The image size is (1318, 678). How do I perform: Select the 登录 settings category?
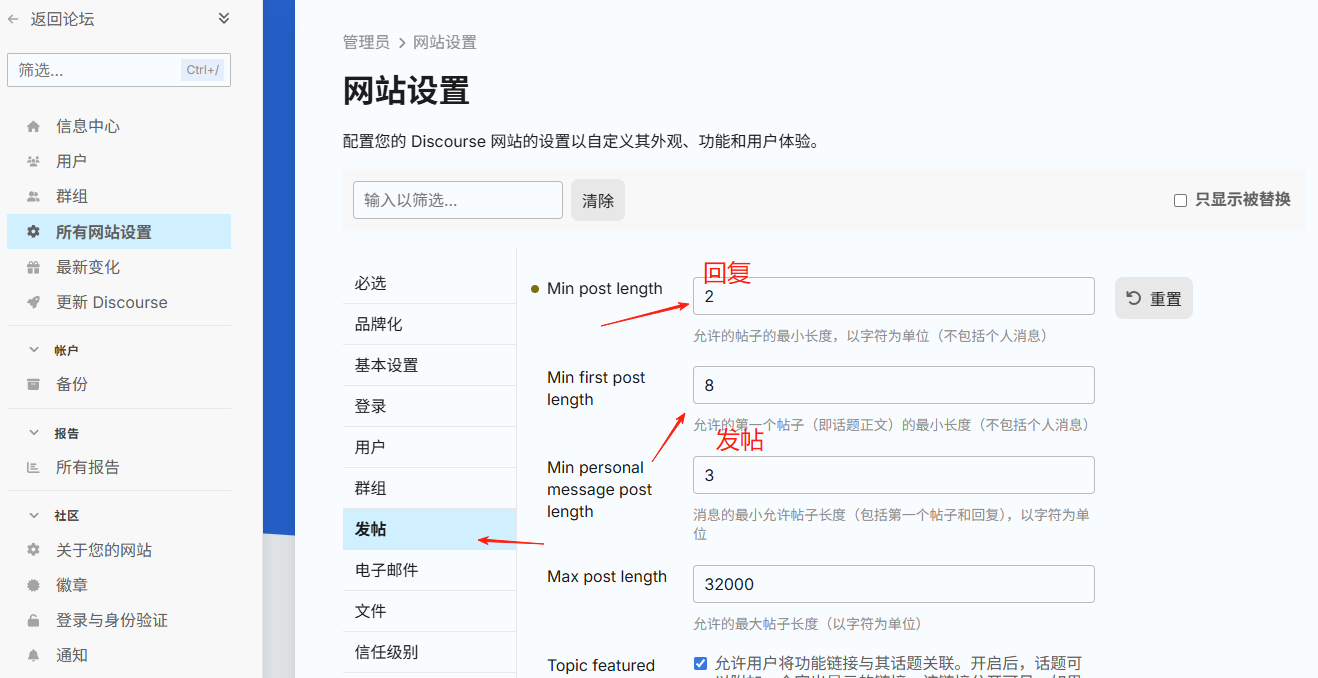point(429,406)
